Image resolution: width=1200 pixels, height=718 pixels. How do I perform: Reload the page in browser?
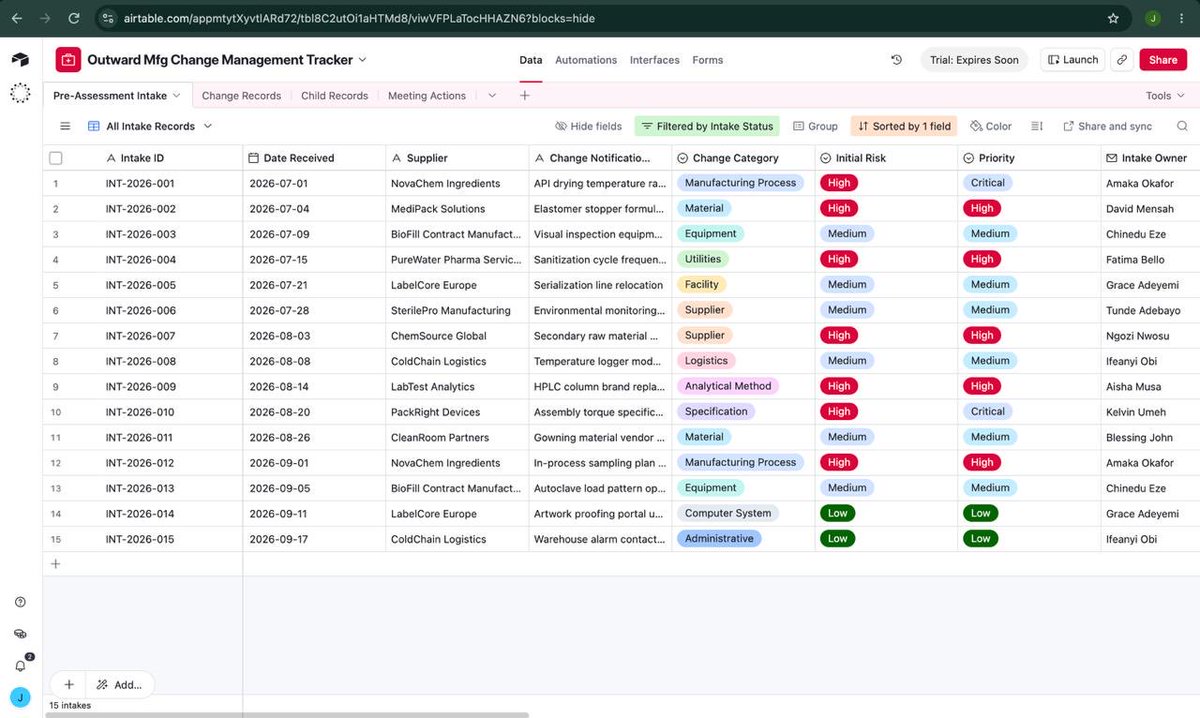73,18
